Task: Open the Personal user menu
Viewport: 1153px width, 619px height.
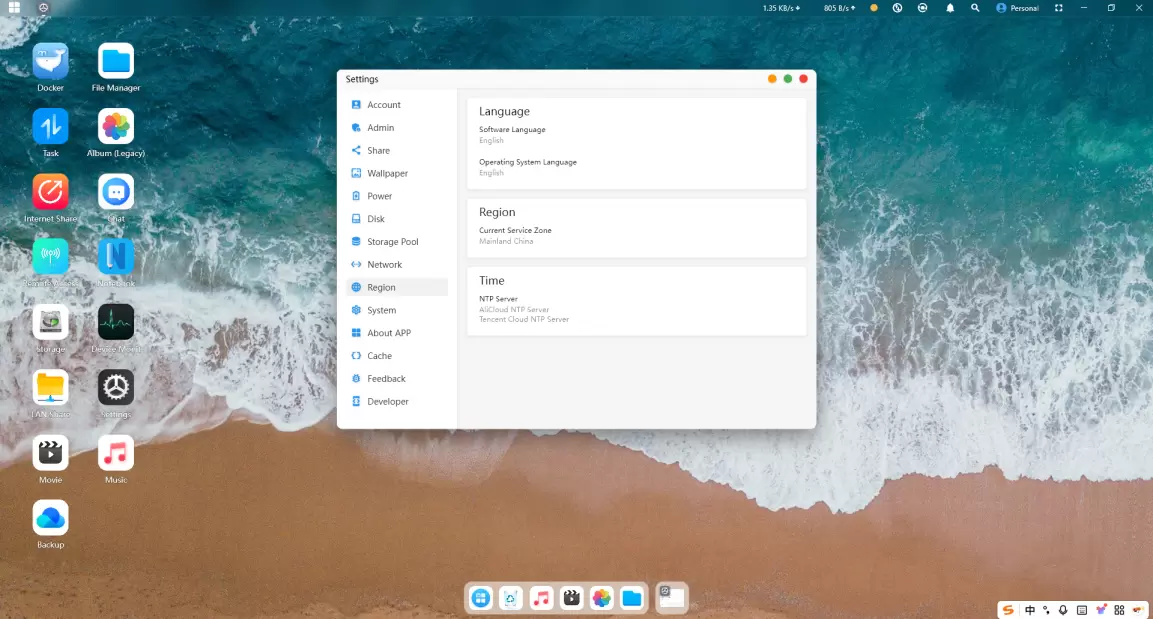Action: [x=1017, y=8]
